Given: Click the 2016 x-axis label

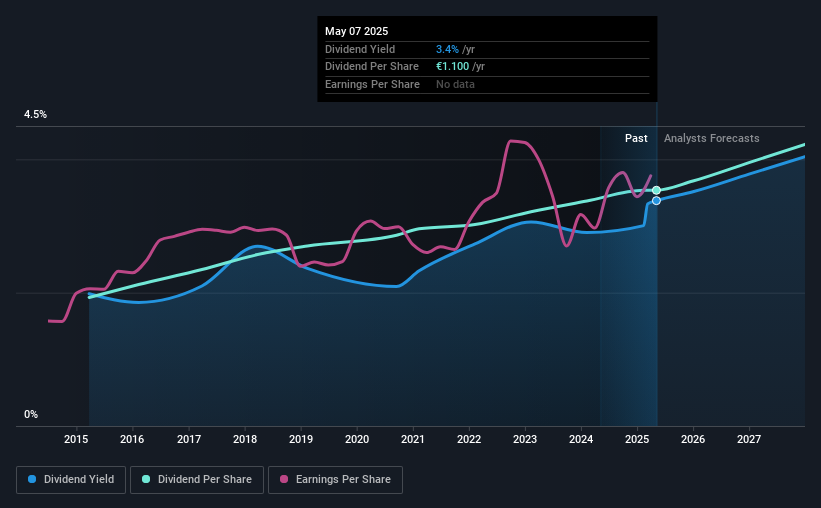Looking at the screenshot, I should (x=132, y=439).
